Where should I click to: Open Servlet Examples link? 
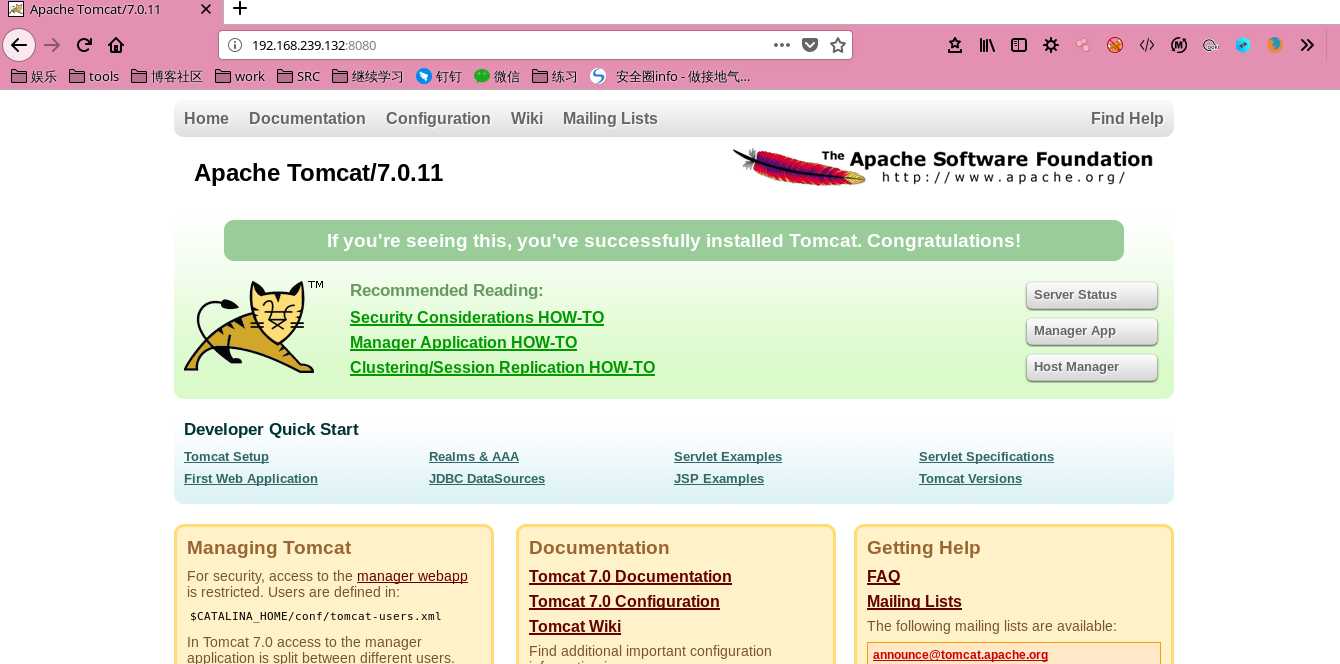[728, 457]
